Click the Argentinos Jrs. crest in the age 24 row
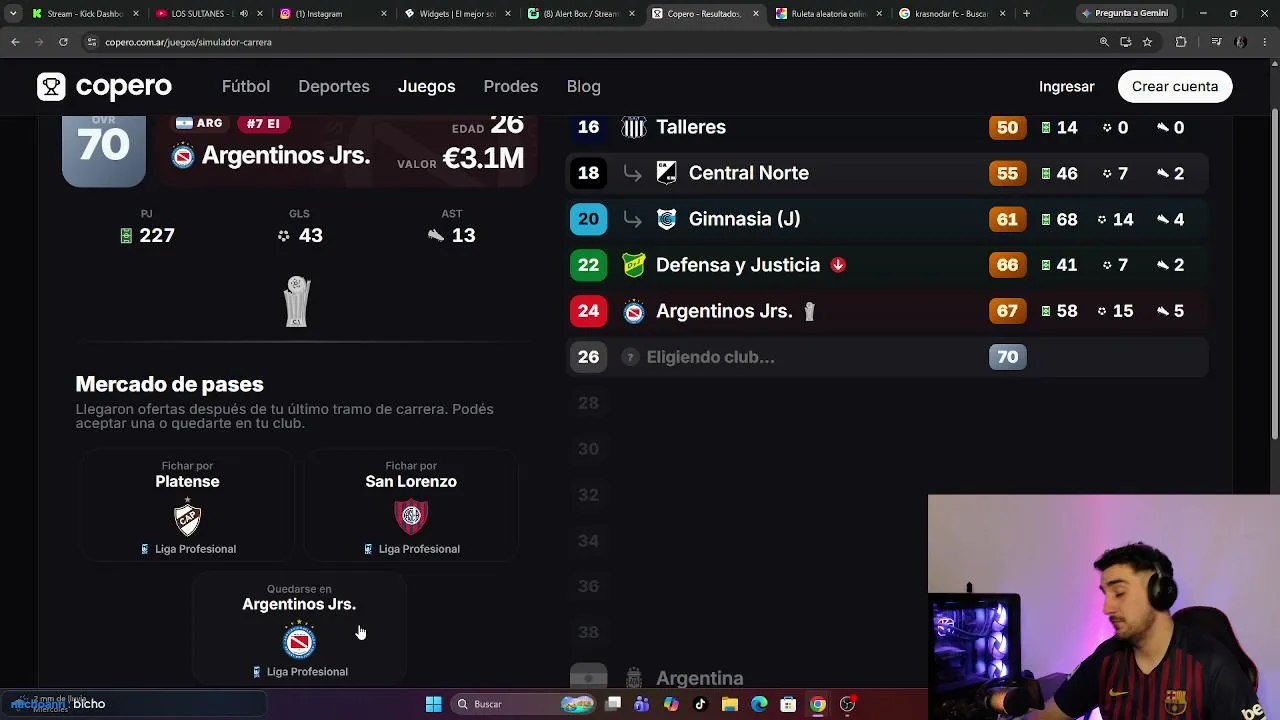The image size is (1280, 720). click(634, 311)
